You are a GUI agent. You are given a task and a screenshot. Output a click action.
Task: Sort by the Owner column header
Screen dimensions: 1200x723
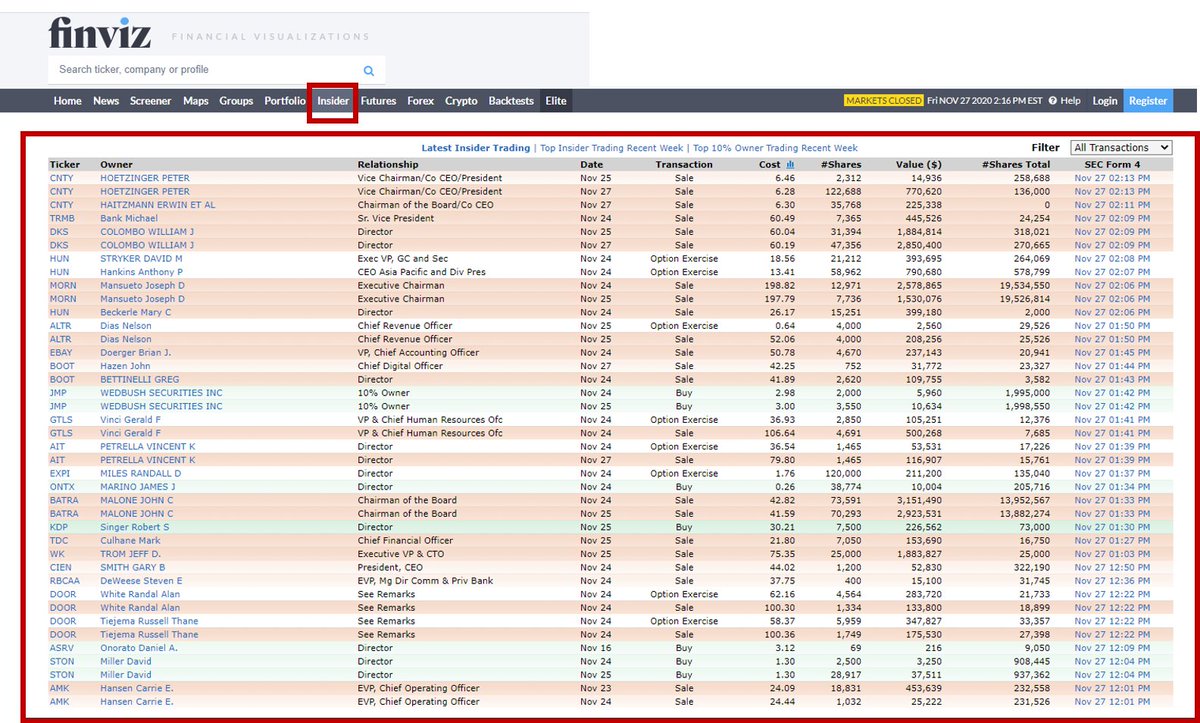(x=116, y=164)
